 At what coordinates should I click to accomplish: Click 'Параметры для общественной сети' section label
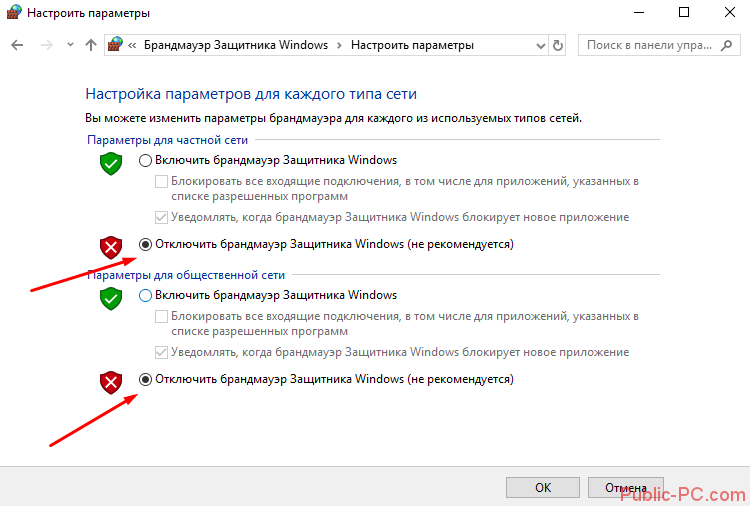point(186,275)
